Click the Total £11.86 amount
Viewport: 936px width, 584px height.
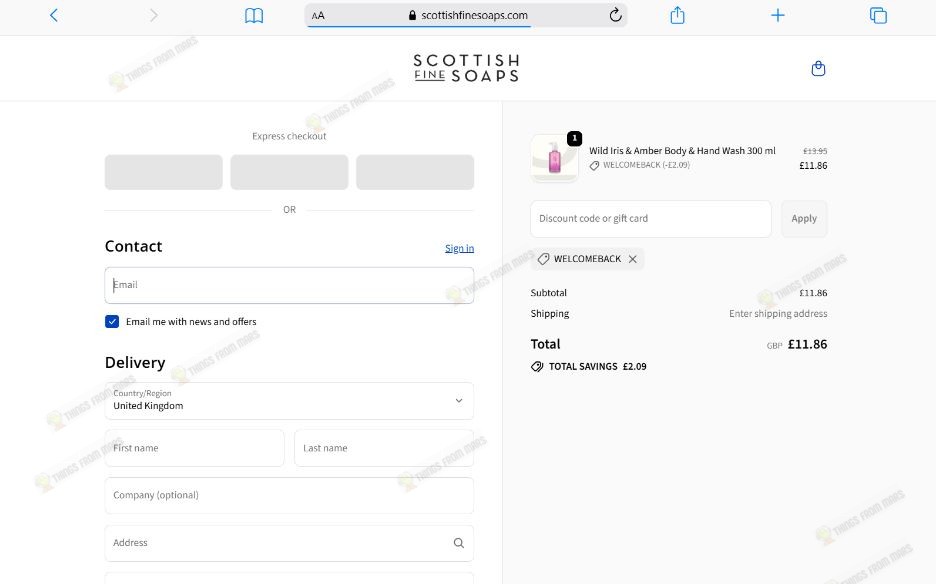pos(807,344)
